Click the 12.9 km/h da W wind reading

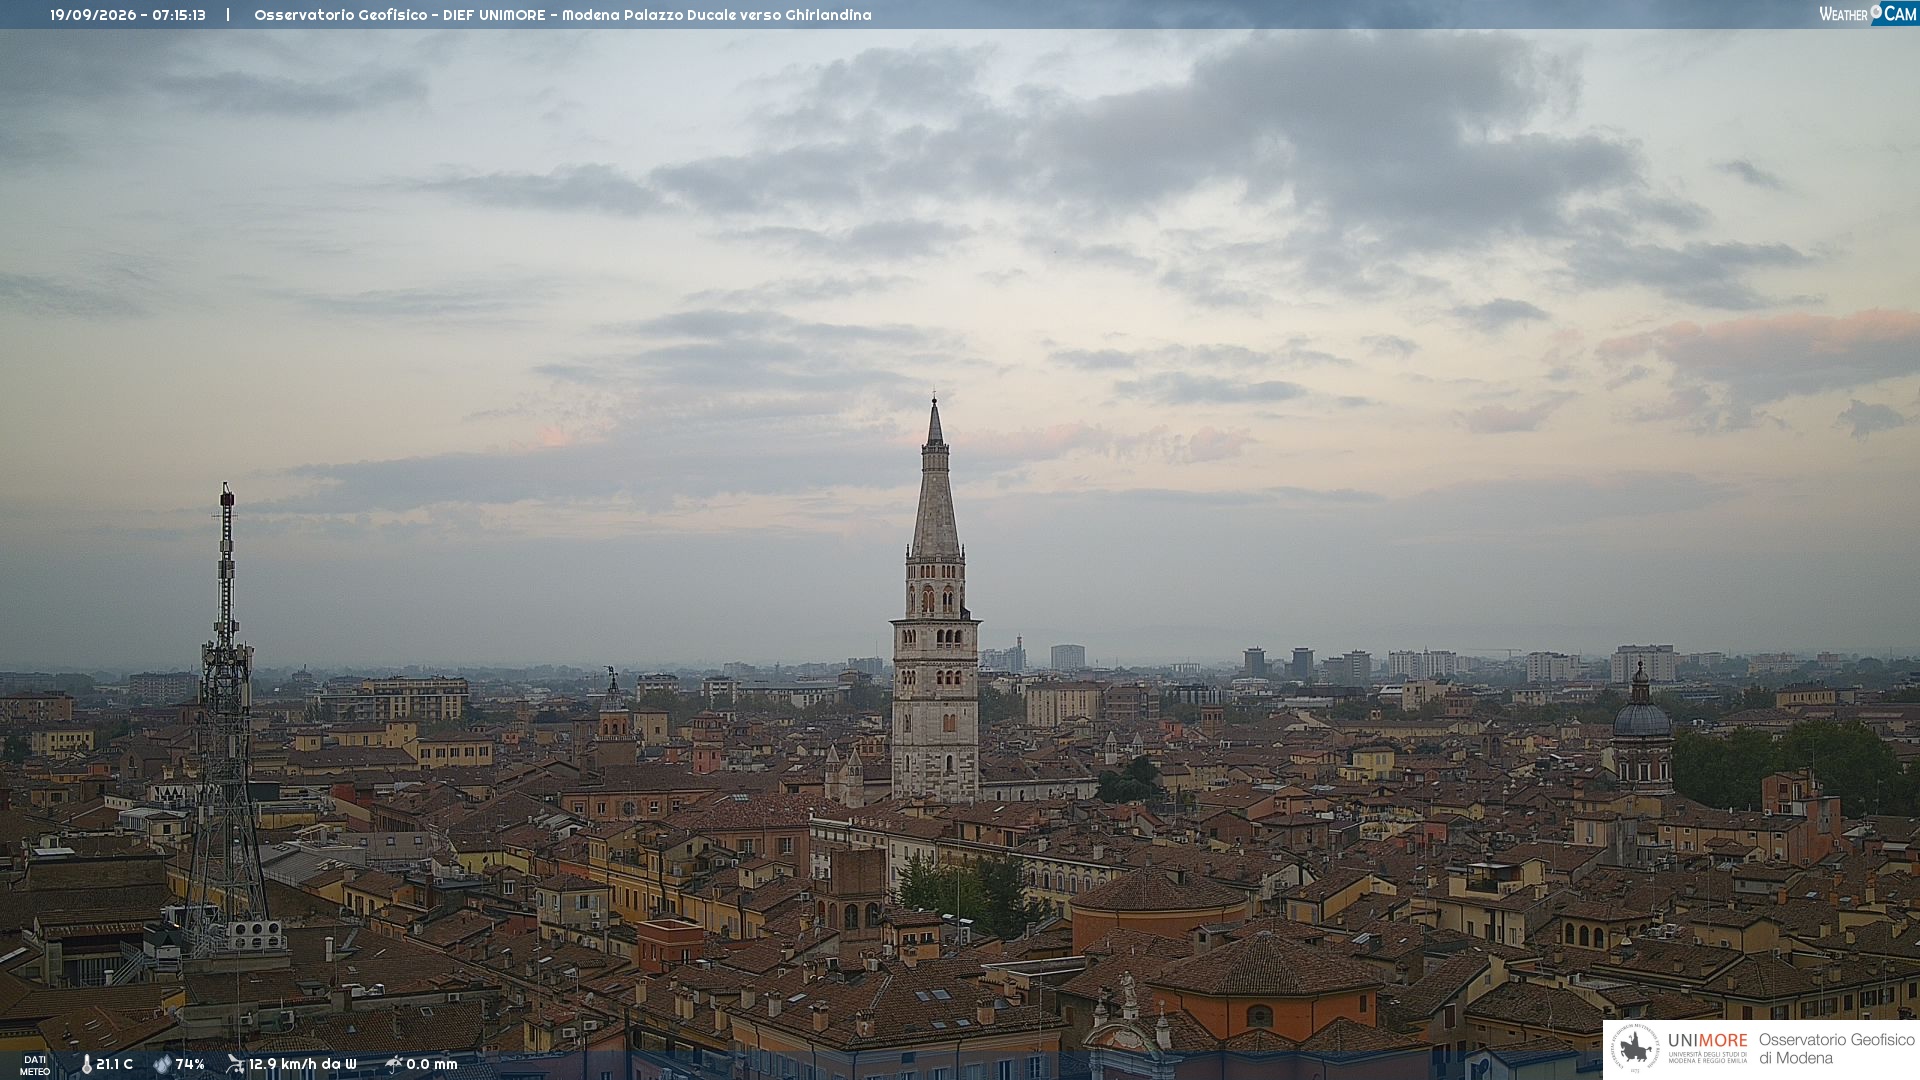(303, 1064)
